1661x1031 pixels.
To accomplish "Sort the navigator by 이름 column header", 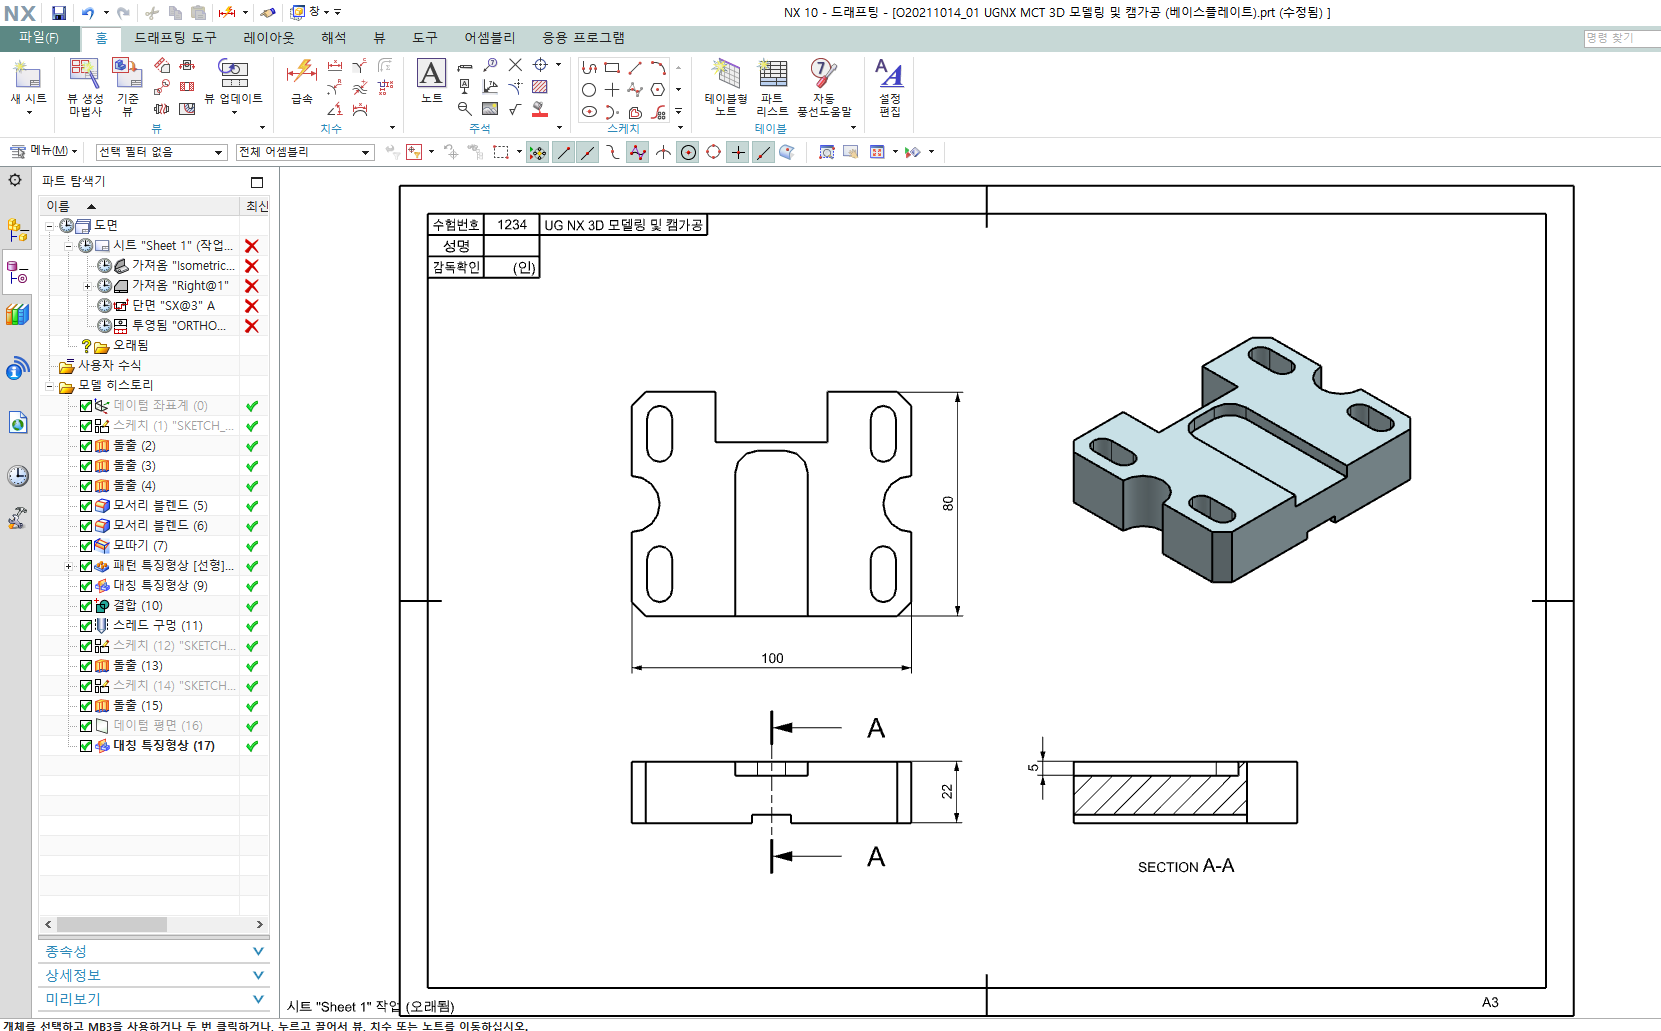I will (139, 206).
